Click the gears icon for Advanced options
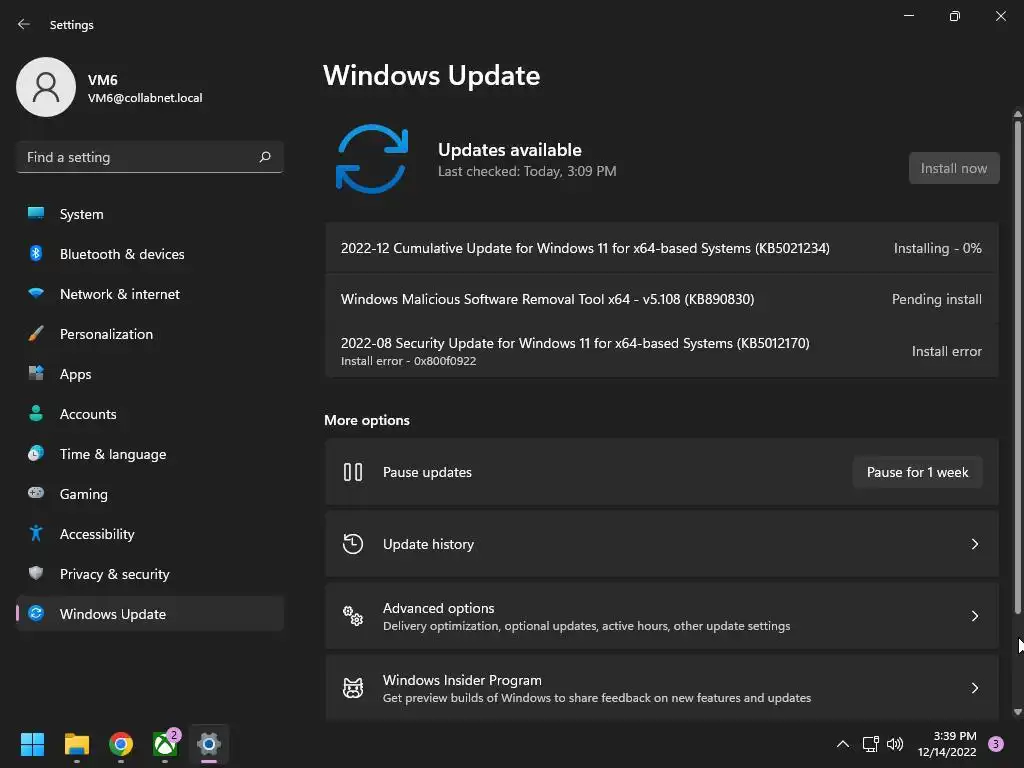Screen dimensions: 1024x768 353,616
